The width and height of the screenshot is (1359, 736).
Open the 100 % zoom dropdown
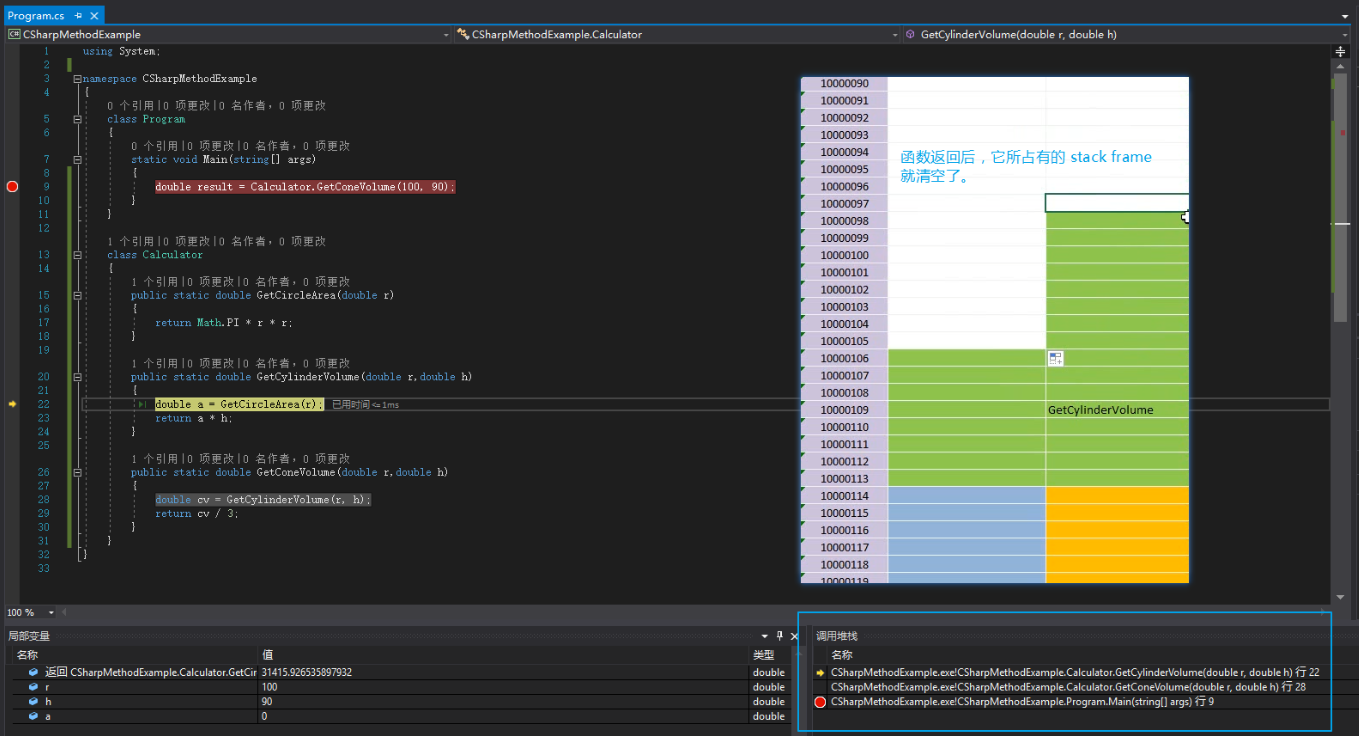coord(51,612)
